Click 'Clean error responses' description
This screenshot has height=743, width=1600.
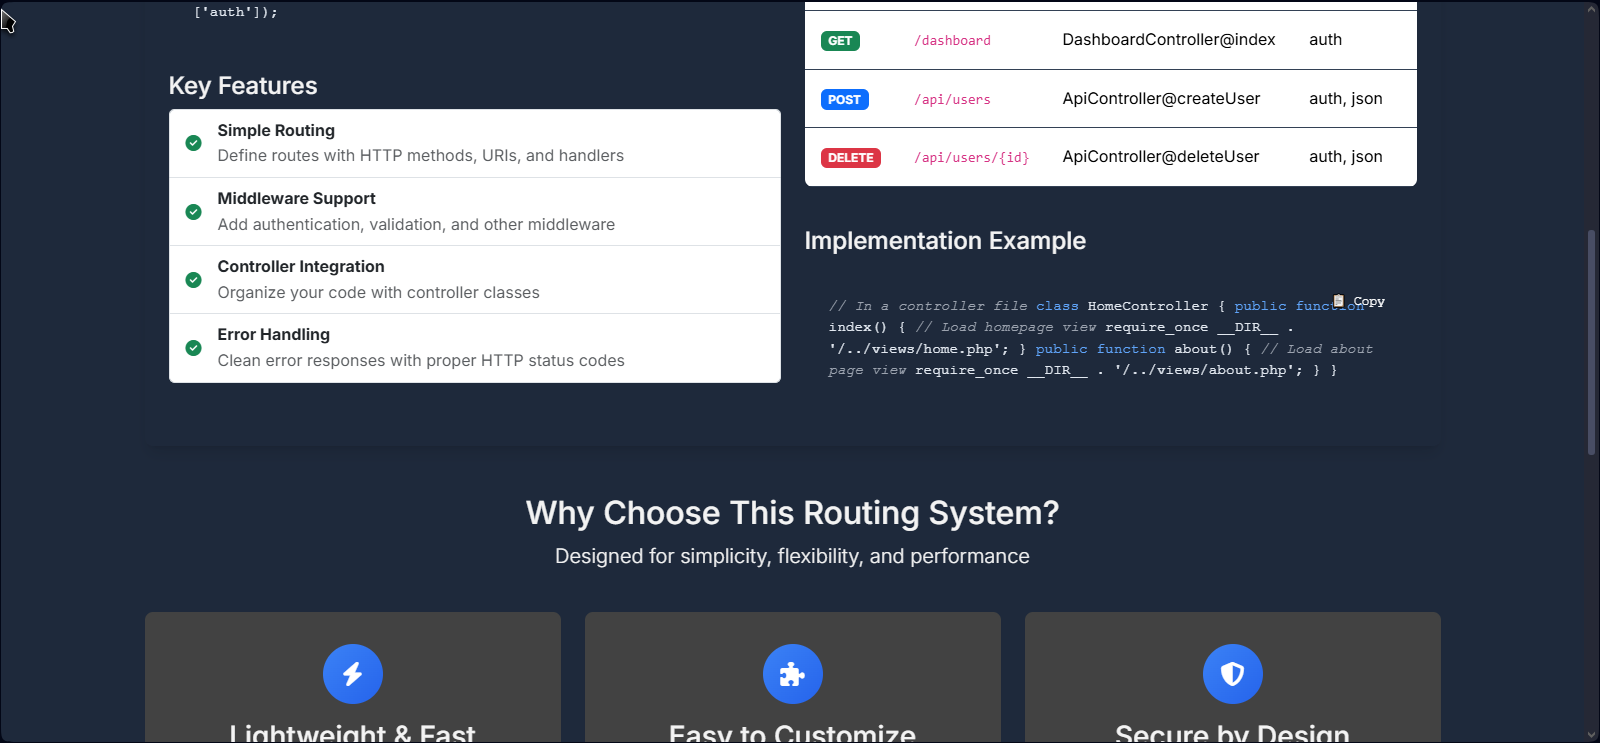pos(421,360)
